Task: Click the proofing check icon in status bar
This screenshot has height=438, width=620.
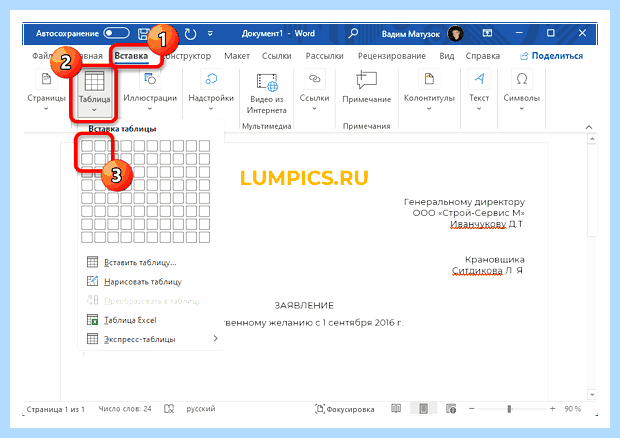Action: point(169,409)
